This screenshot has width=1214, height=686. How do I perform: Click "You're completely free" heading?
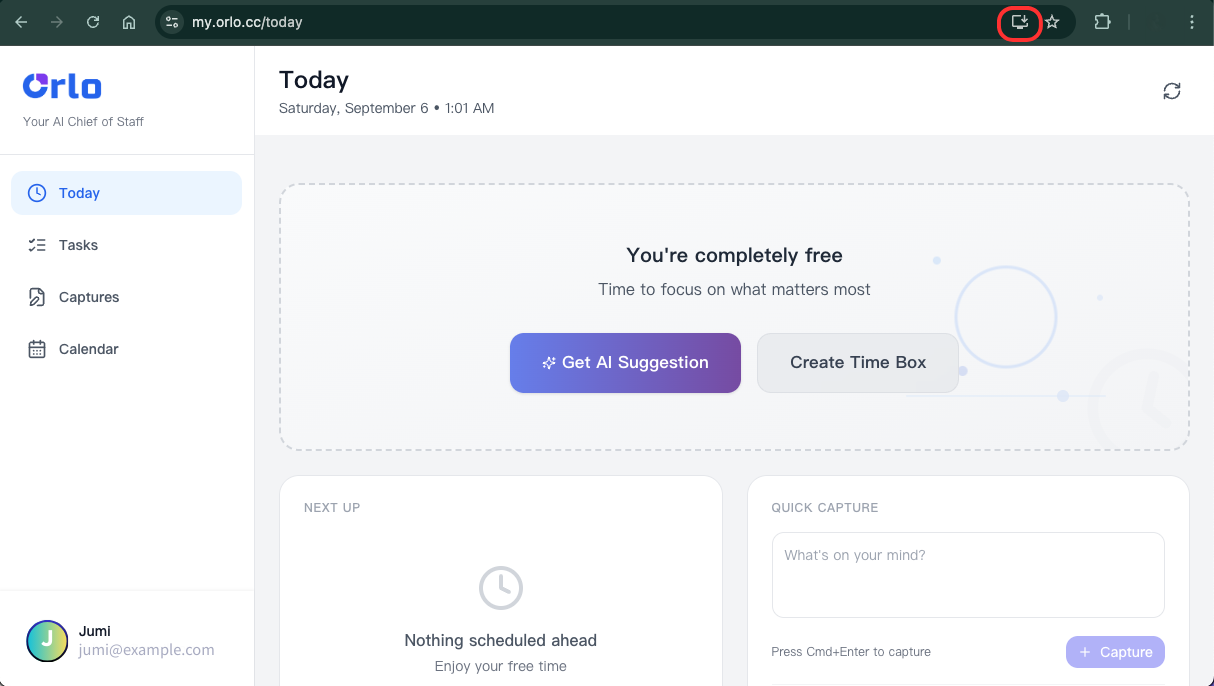coord(734,255)
